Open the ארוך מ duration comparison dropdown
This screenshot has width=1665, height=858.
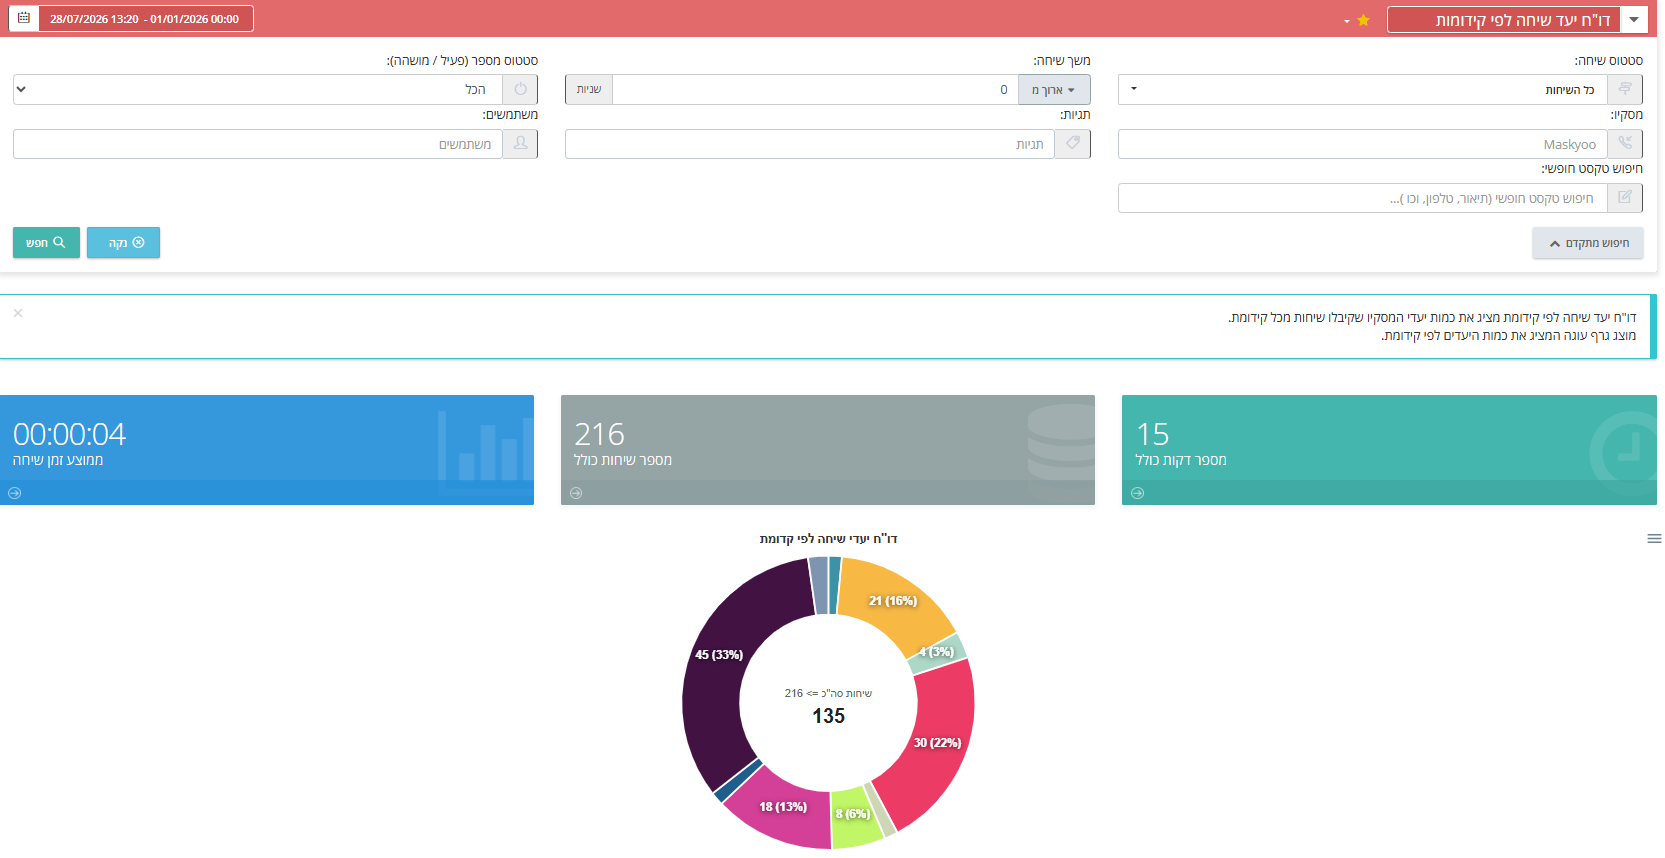coord(1054,90)
